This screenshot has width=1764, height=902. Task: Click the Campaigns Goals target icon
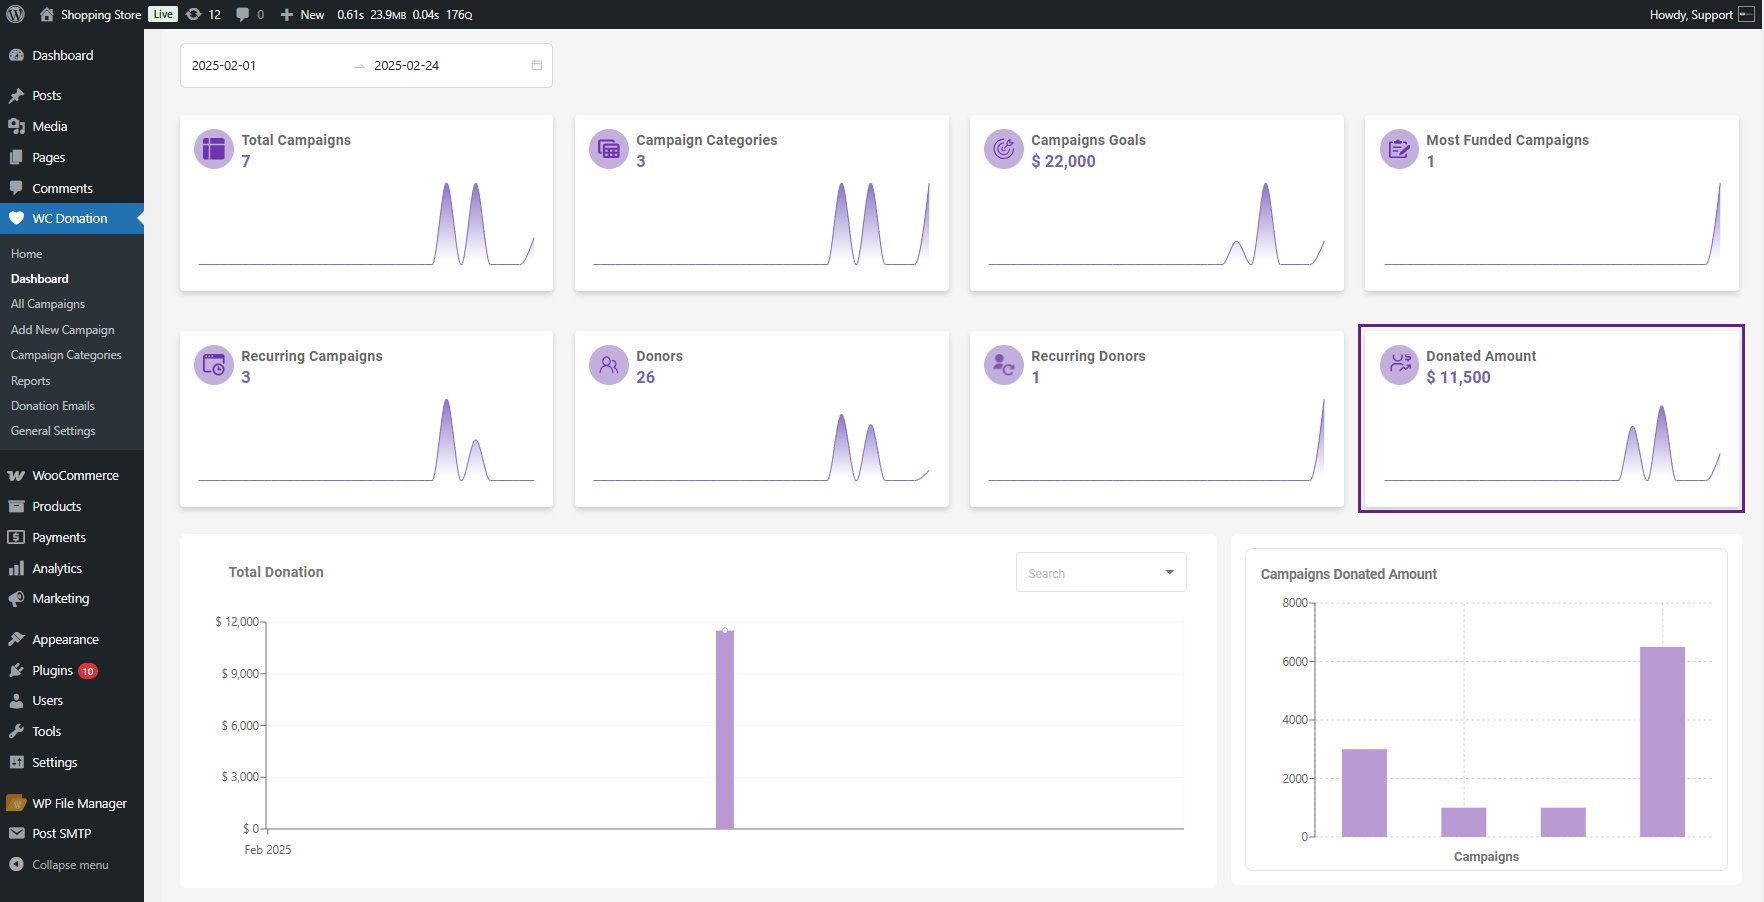click(x=1003, y=149)
